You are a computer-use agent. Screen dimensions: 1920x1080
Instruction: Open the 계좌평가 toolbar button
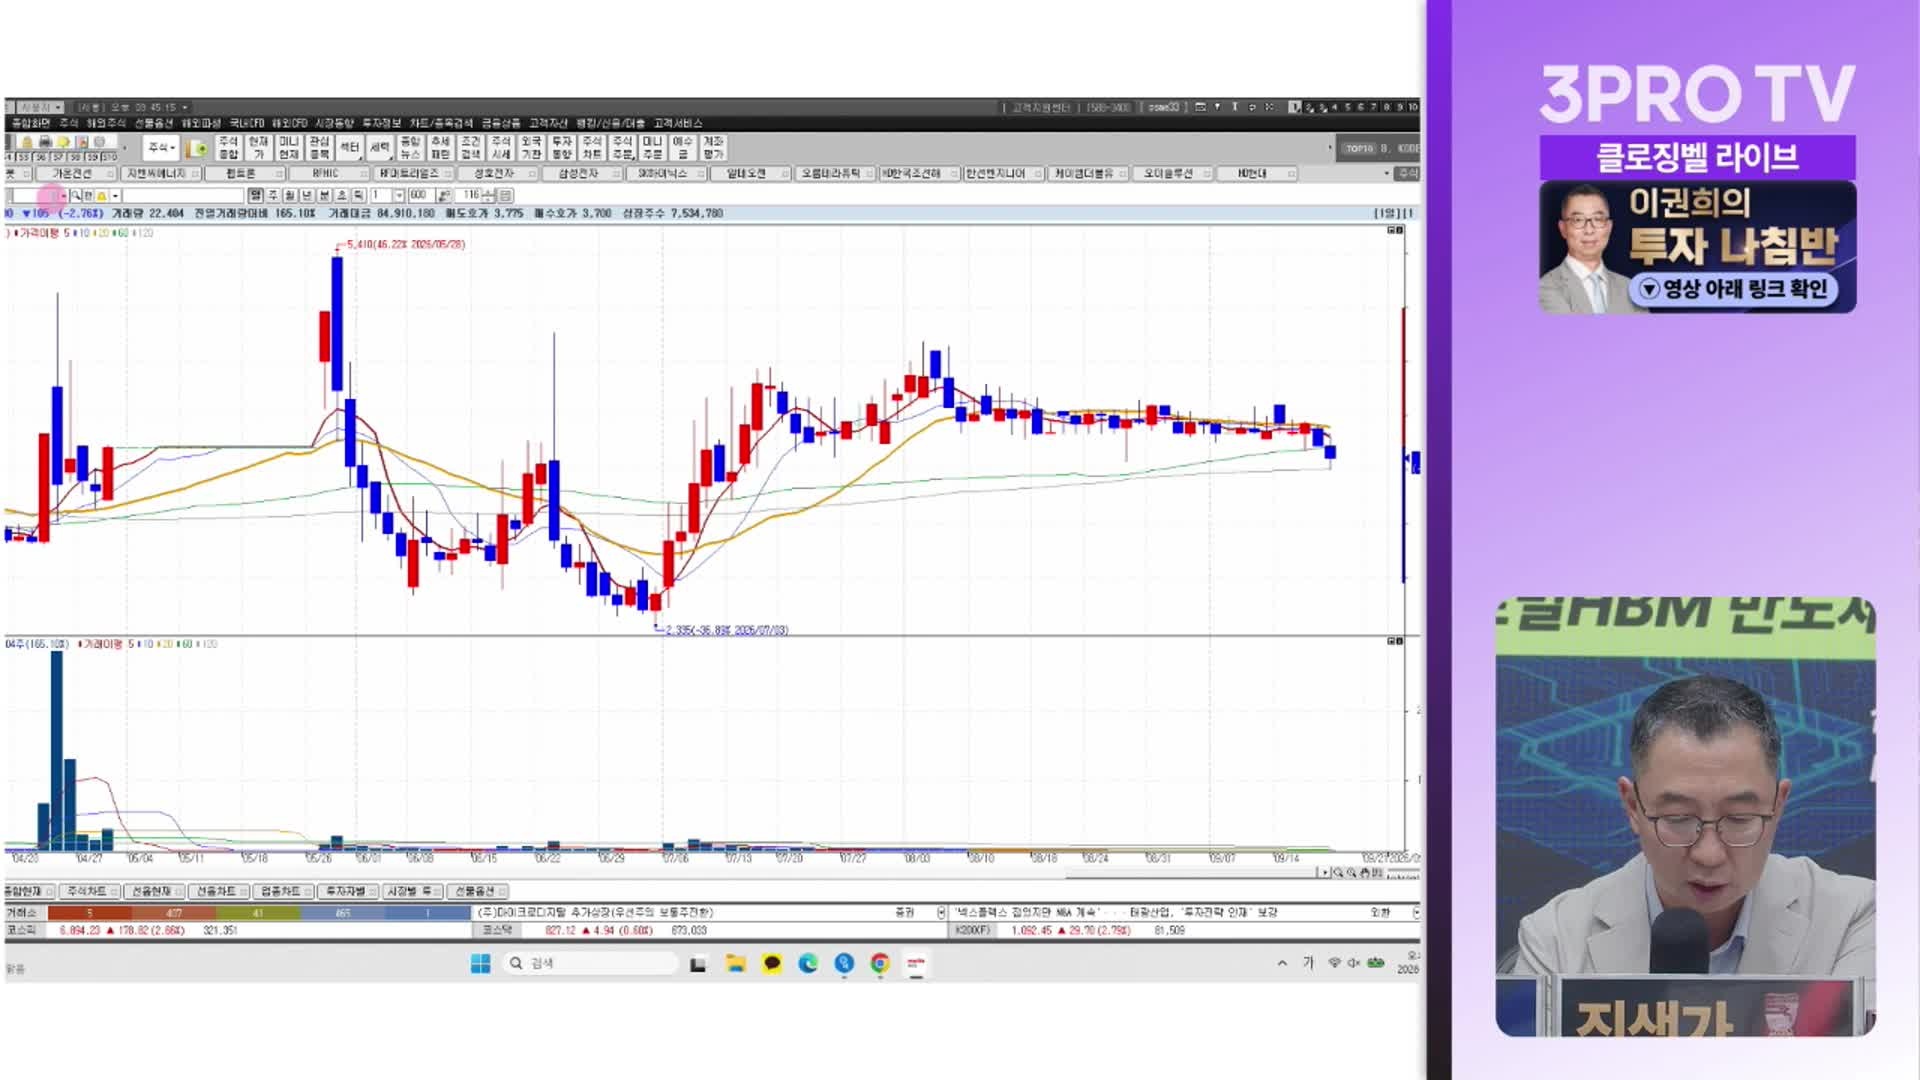713,148
